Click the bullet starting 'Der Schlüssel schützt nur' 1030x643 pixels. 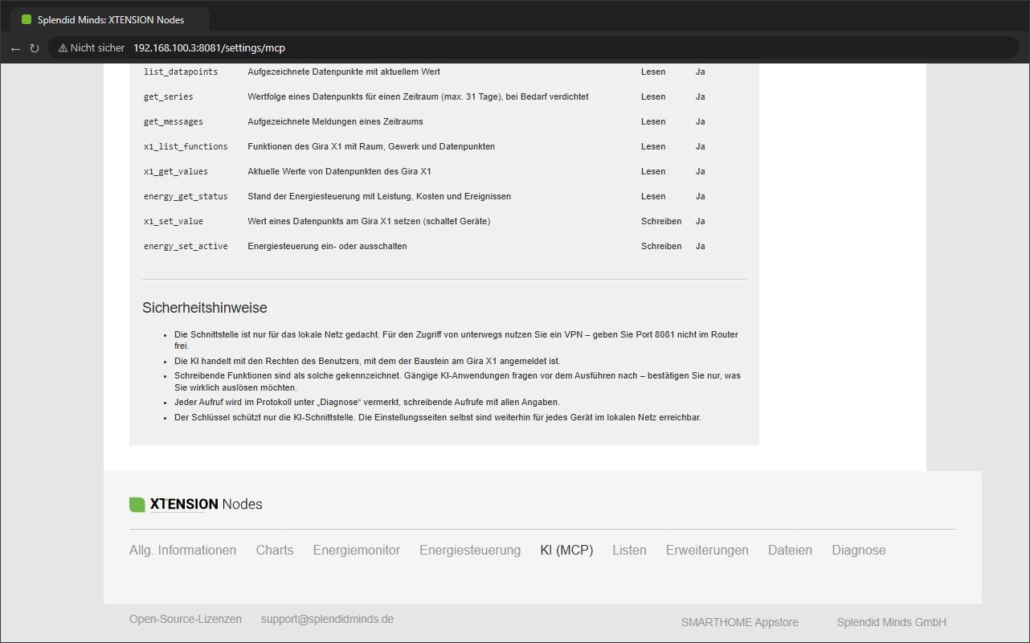[x=437, y=418]
